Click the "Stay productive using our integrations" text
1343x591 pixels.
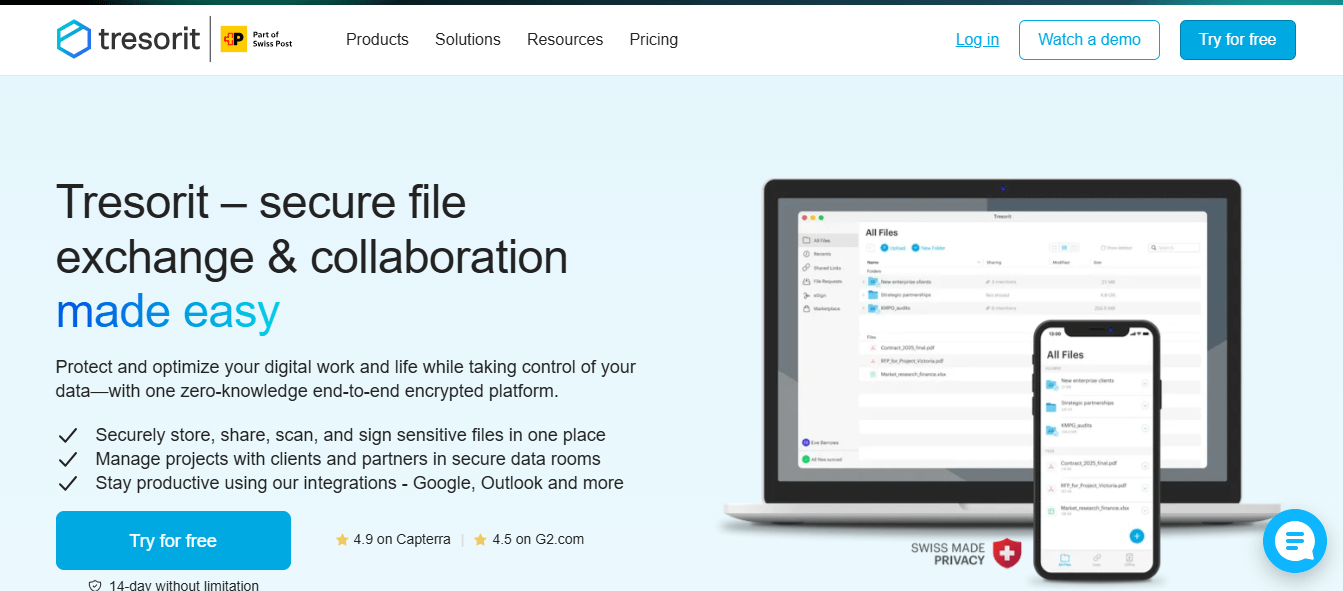point(359,483)
